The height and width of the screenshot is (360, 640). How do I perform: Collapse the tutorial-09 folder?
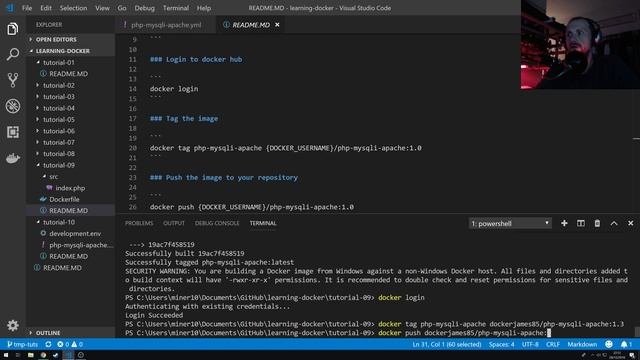coord(59,165)
